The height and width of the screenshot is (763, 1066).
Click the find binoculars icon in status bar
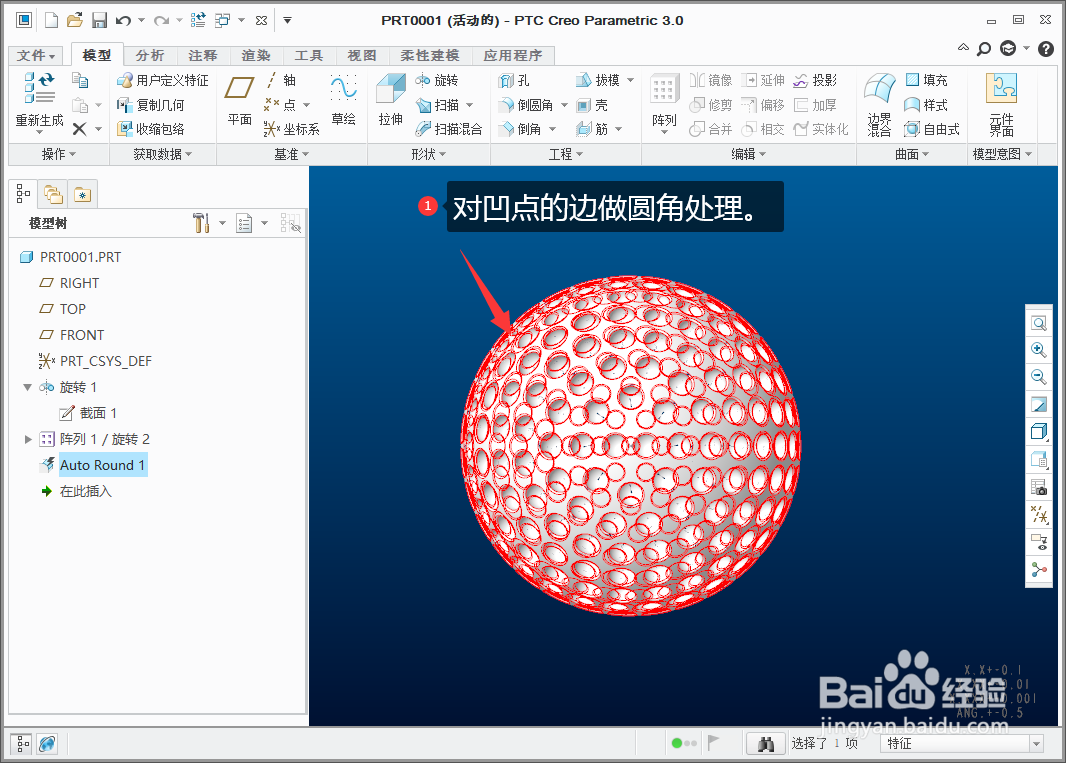point(766,744)
